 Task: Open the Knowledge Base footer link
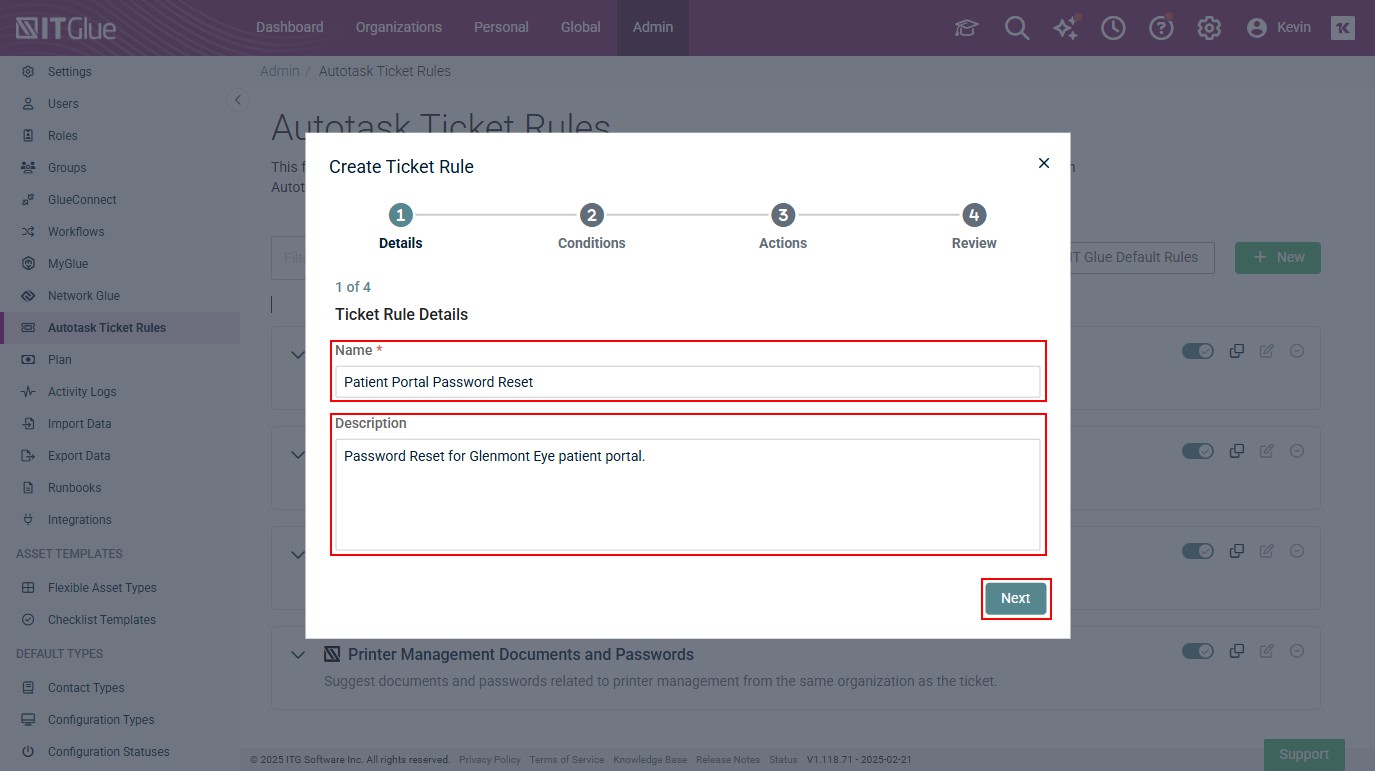coord(650,760)
